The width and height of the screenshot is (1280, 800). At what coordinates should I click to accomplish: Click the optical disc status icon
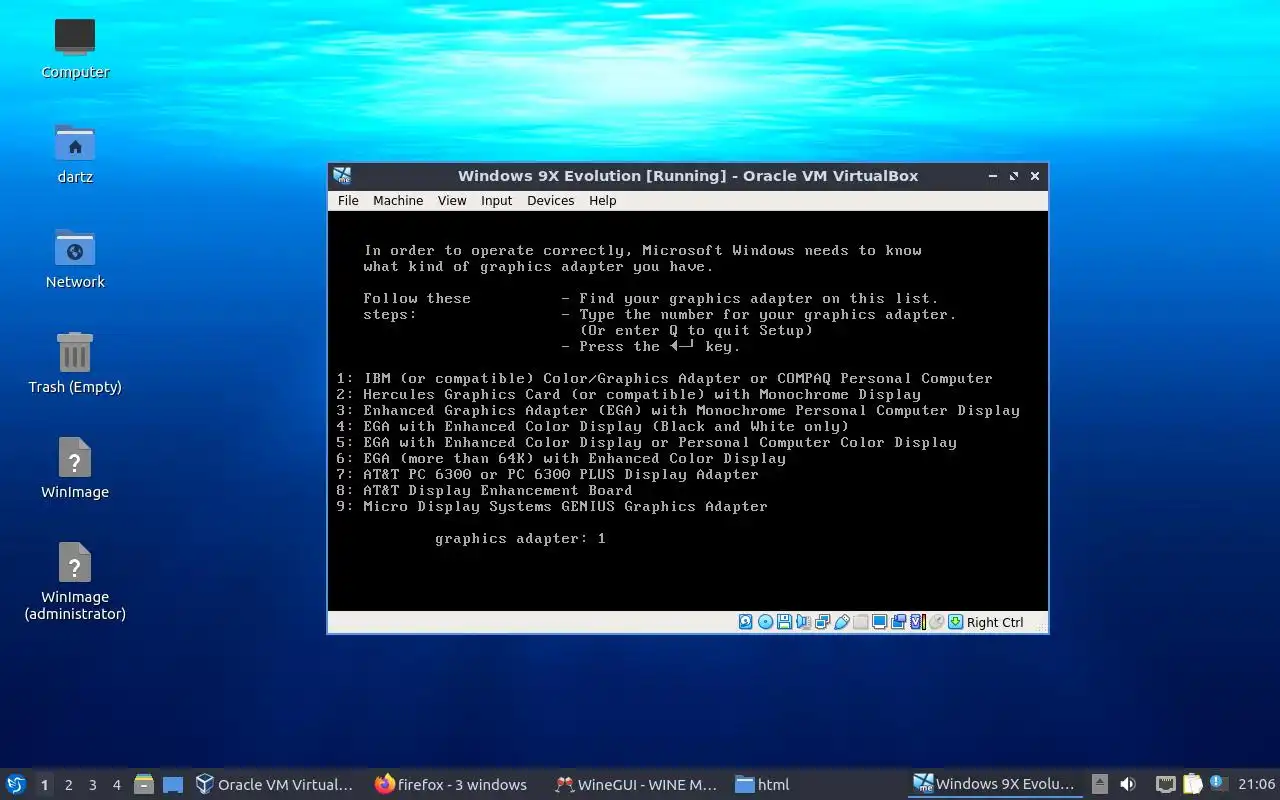[765, 622]
